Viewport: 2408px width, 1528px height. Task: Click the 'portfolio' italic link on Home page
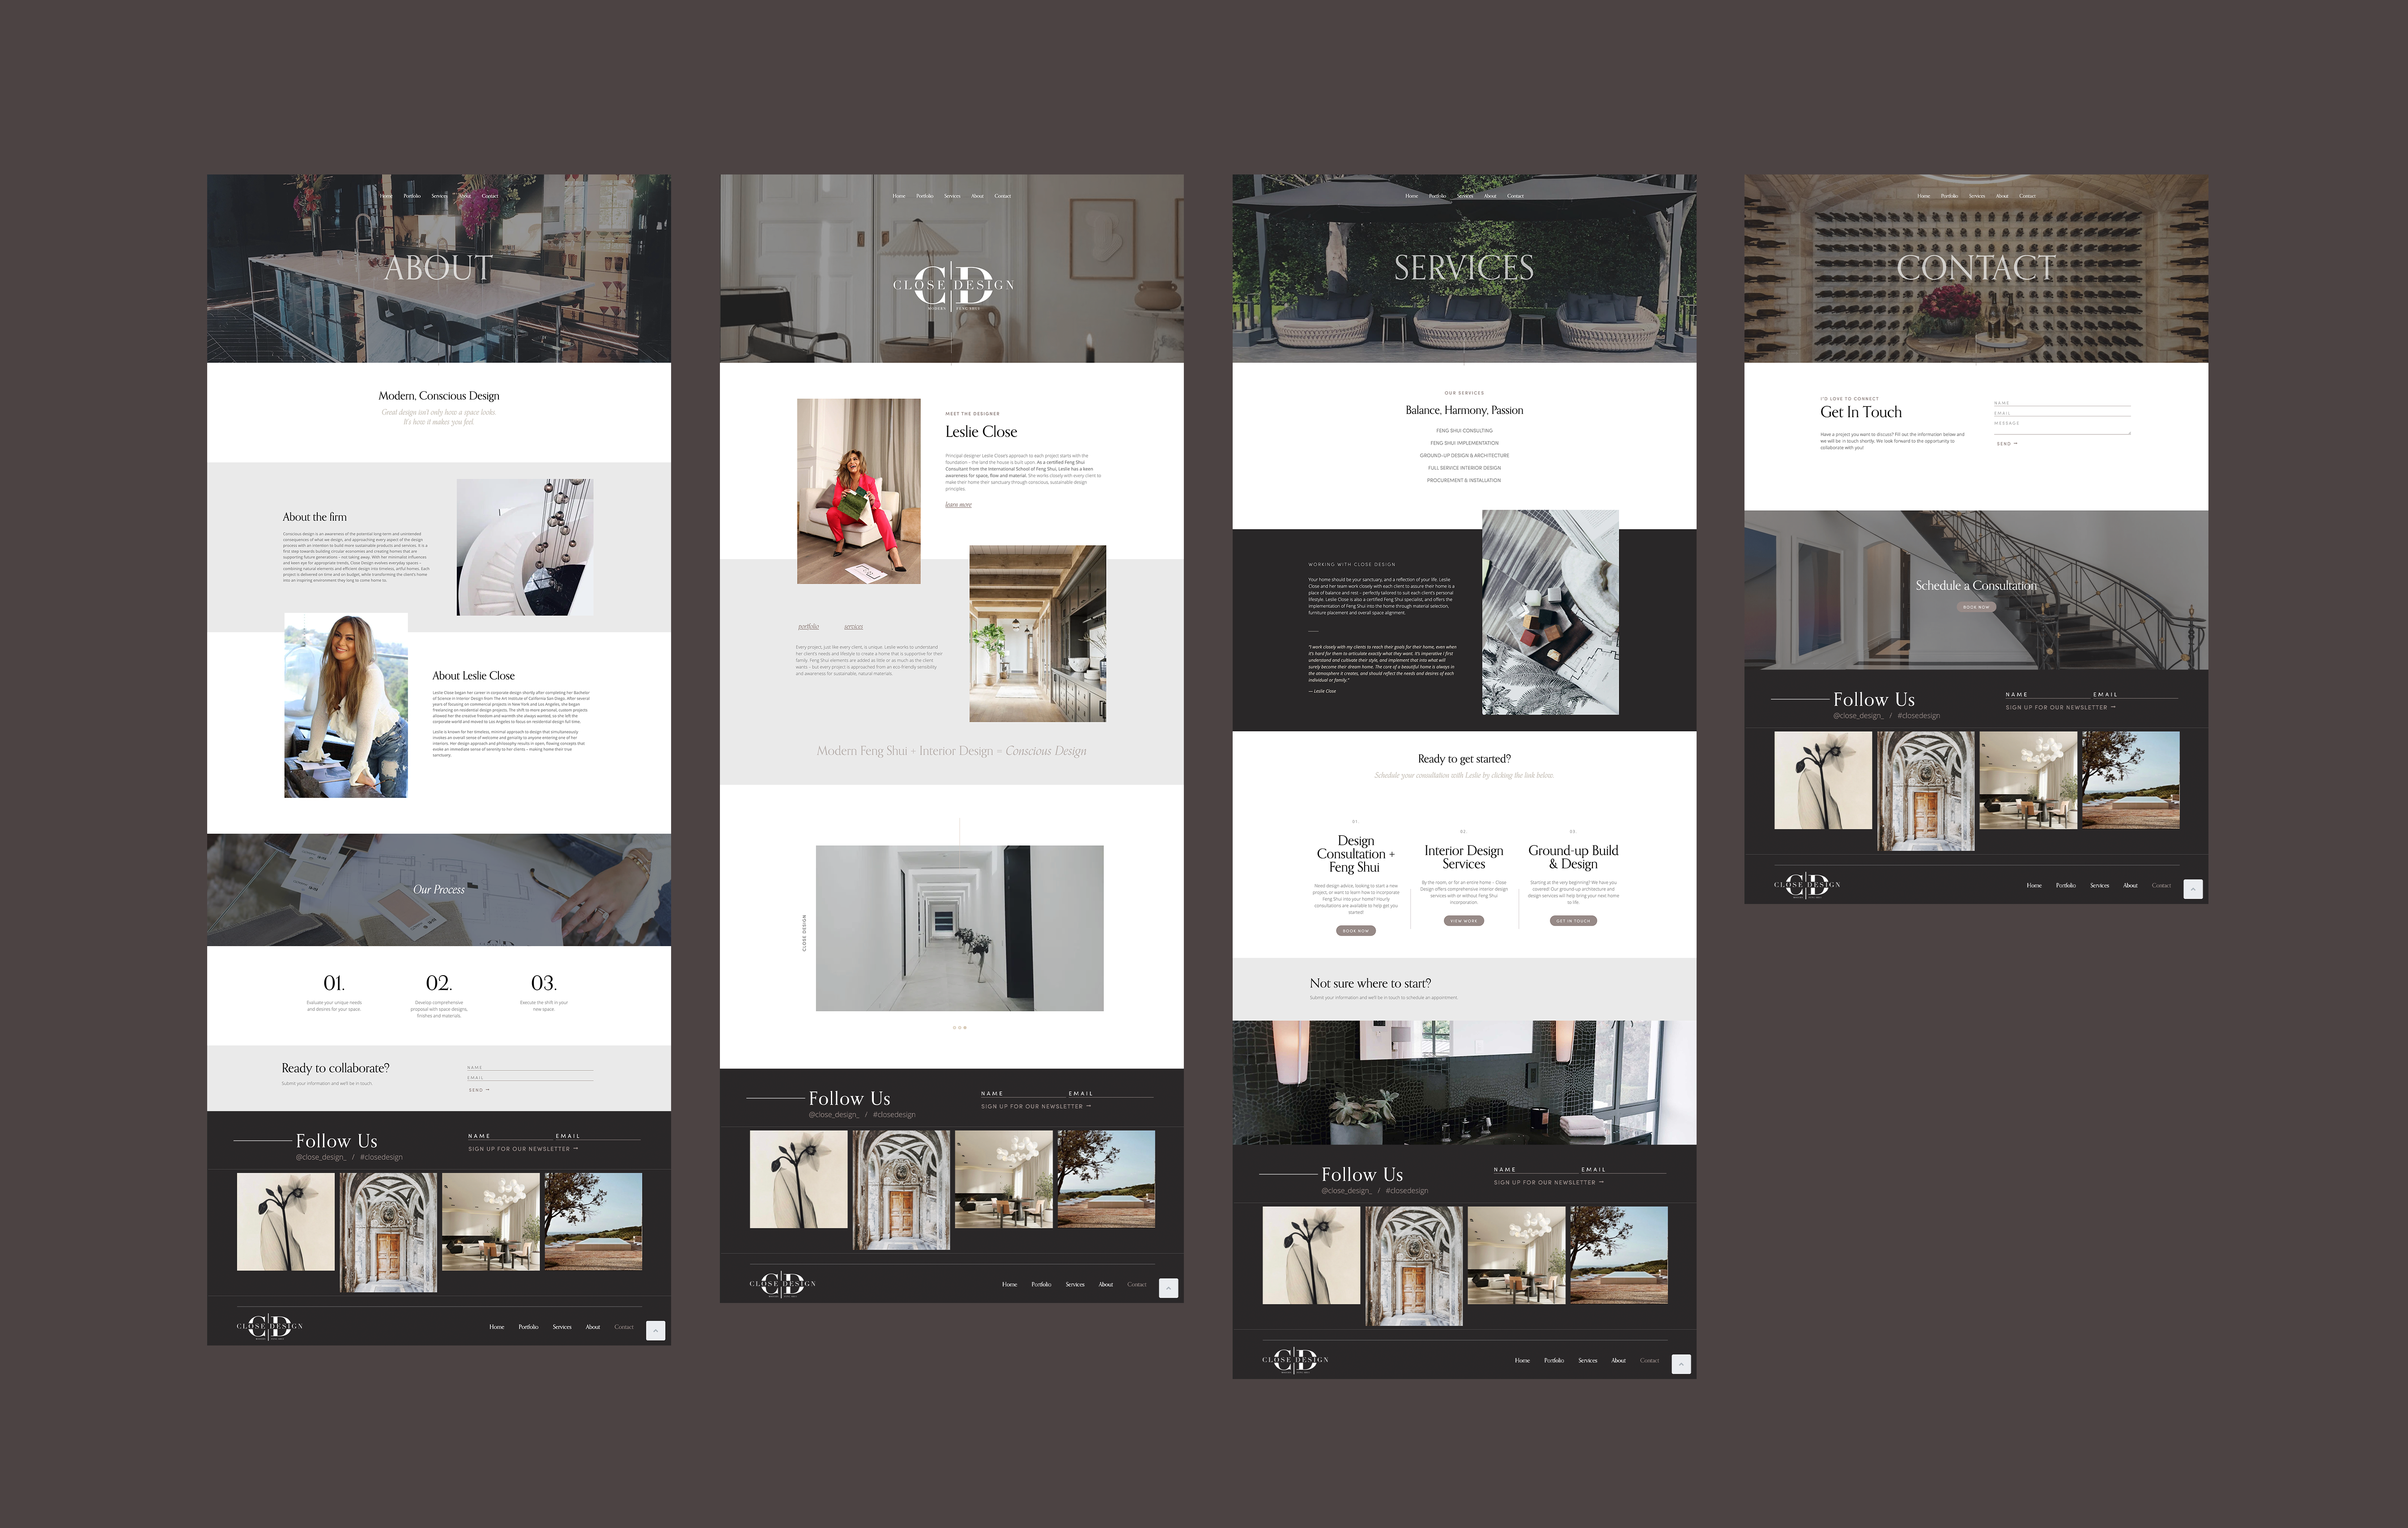click(x=808, y=627)
